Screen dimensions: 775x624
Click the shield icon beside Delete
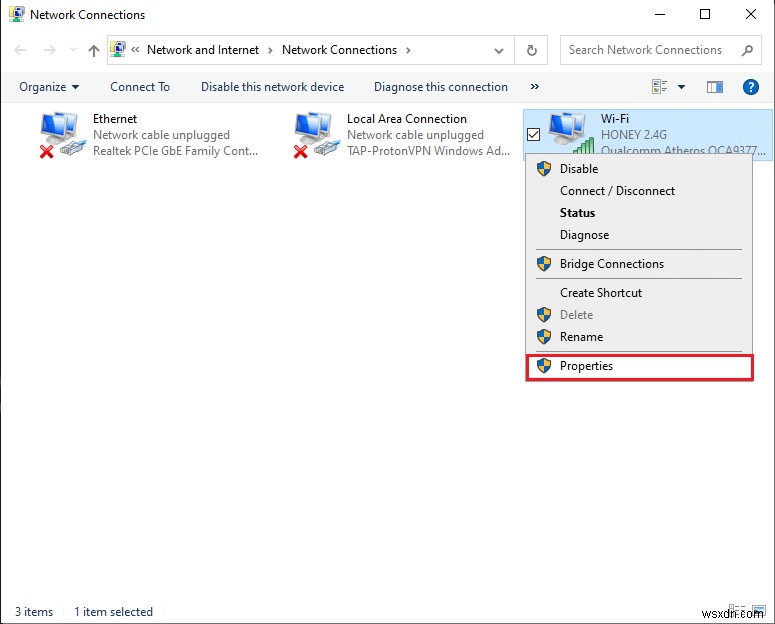coord(544,314)
